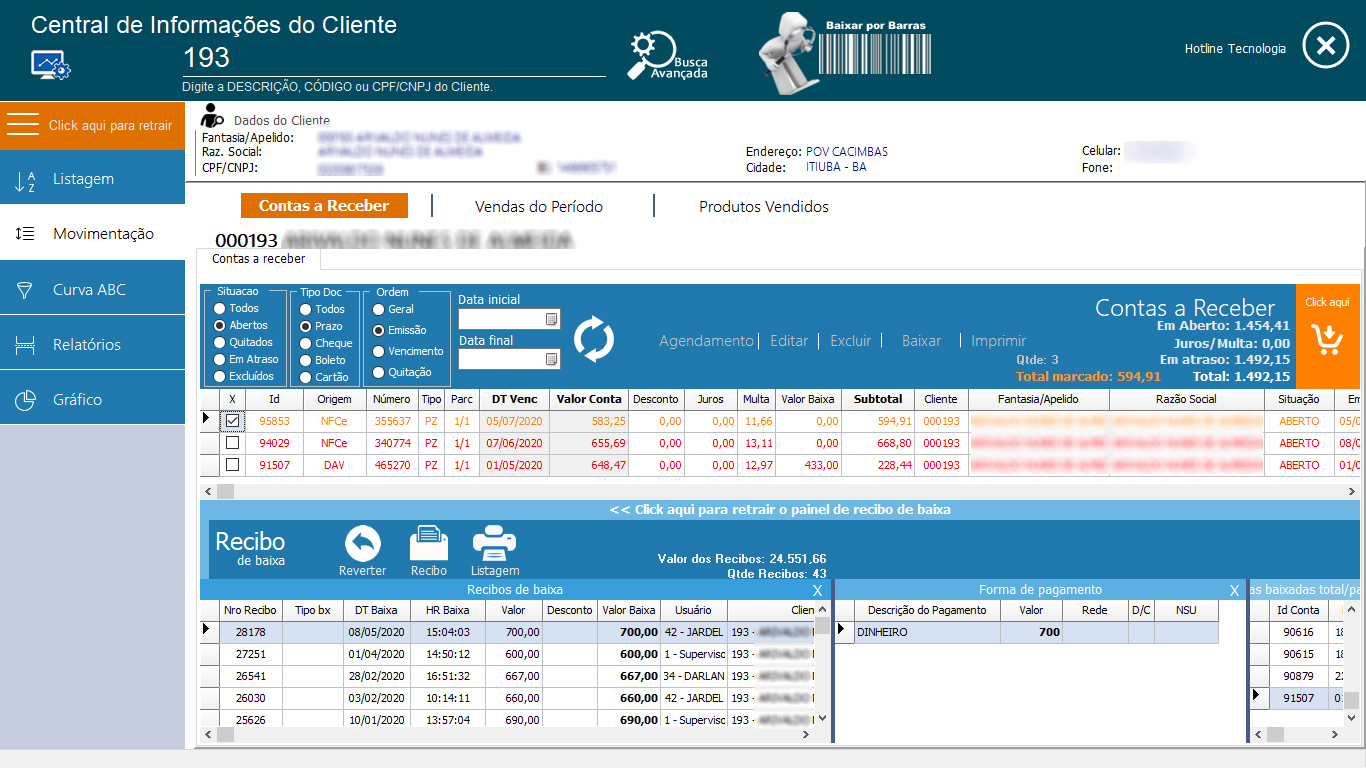1366x768 pixels.
Task: Select Excluídos radio option
Action: point(219,377)
